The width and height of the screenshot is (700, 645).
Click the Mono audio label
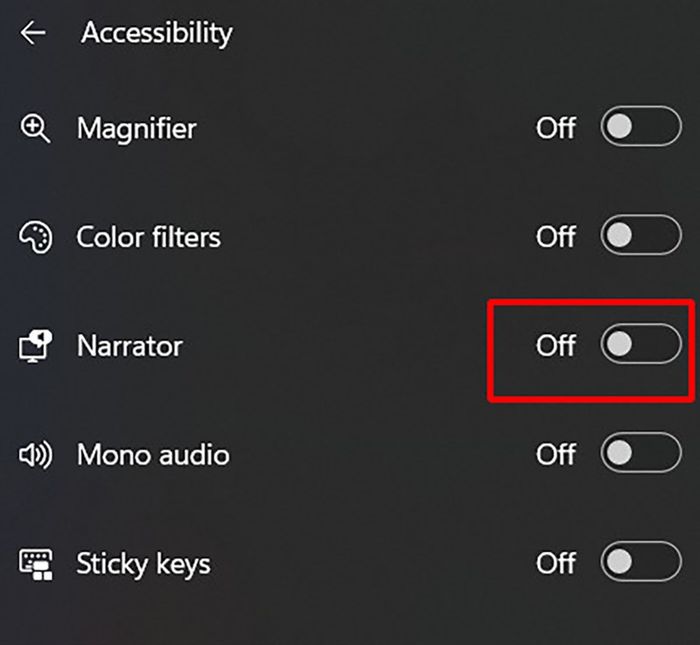pos(153,456)
